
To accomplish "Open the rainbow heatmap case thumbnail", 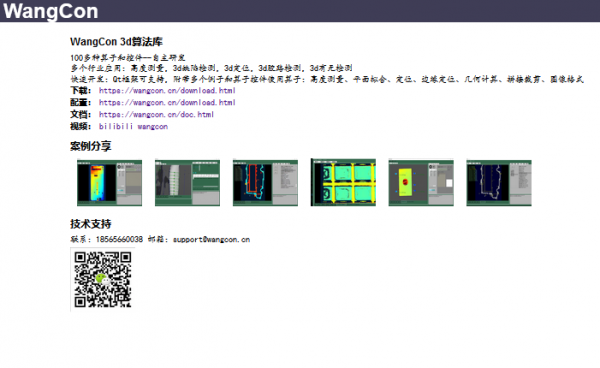I will pos(109,183).
